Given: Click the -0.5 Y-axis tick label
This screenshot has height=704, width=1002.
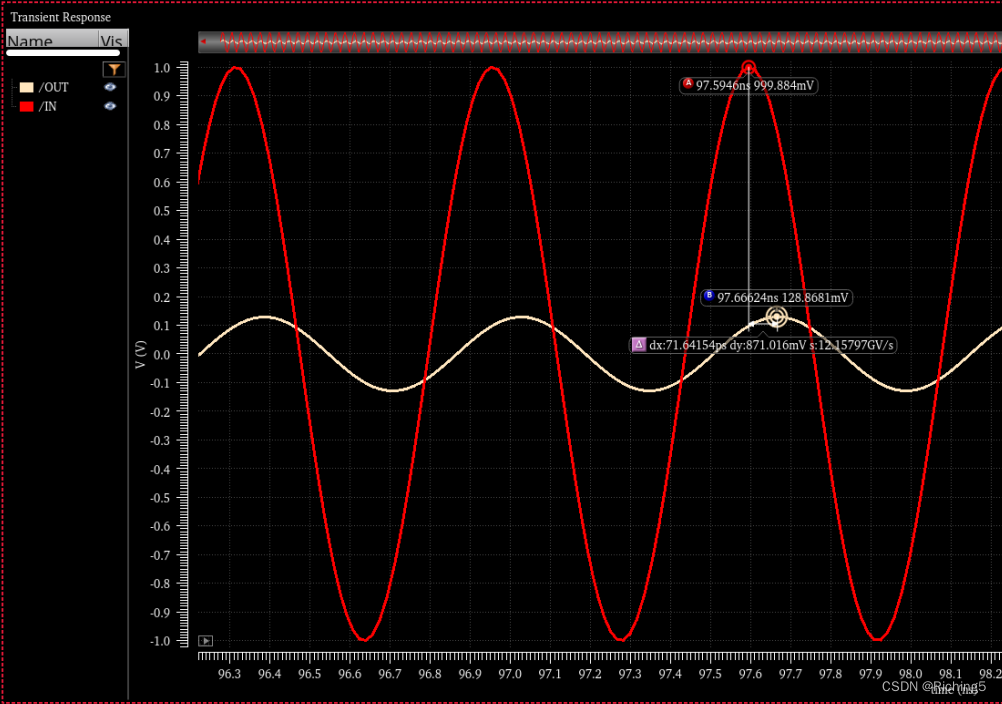Looking at the screenshot, I should pos(160,498).
